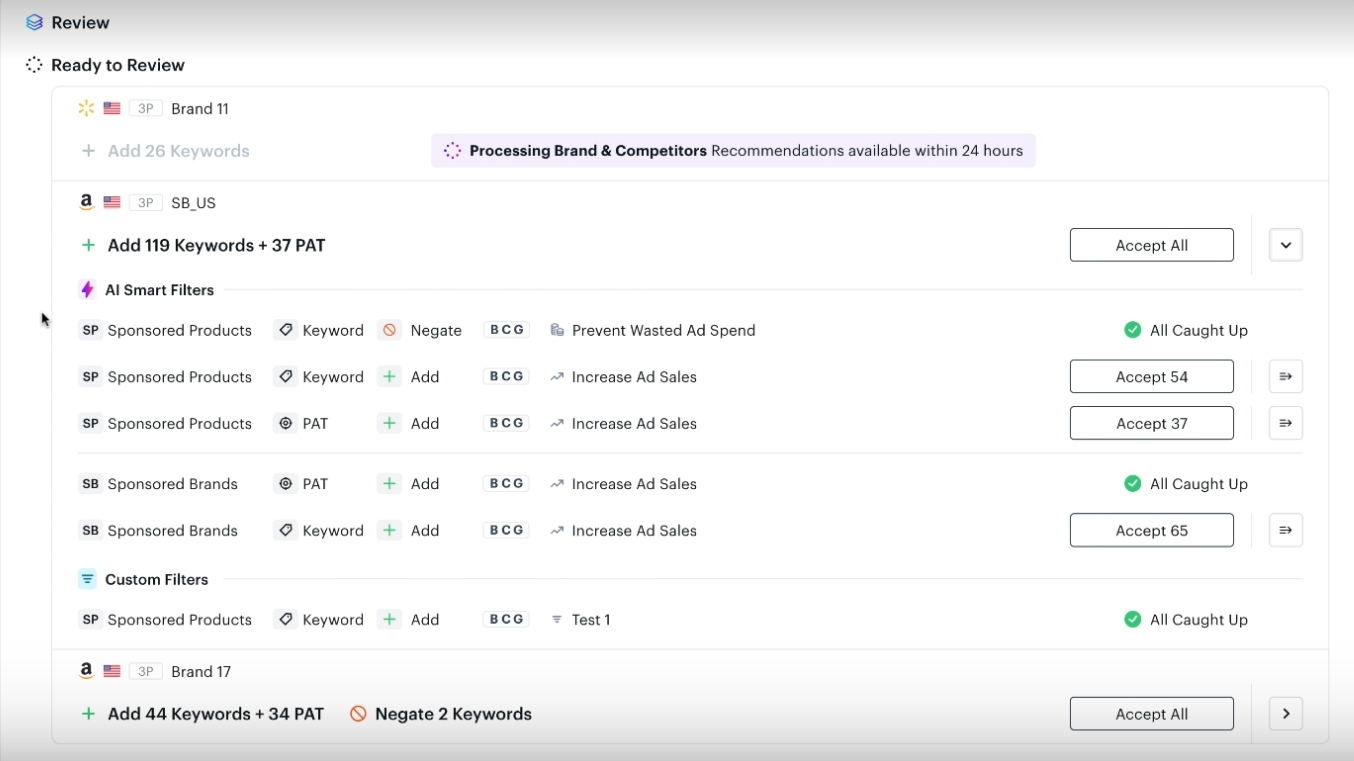Open details arrow beside Accept 37
1354x761 pixels.
click(x=1286, y=423)
